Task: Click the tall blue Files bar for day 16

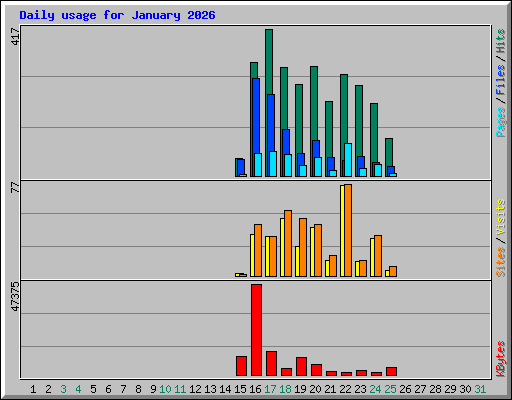Action: (x=256, y=115)
